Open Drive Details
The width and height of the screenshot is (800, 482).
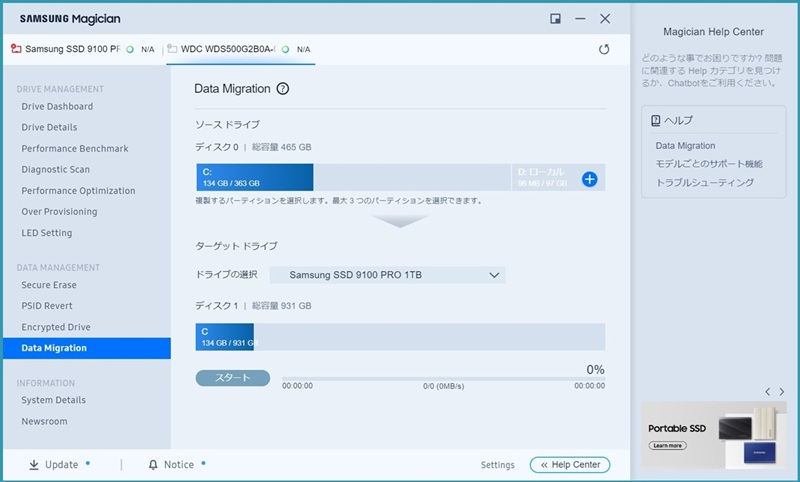49,128
